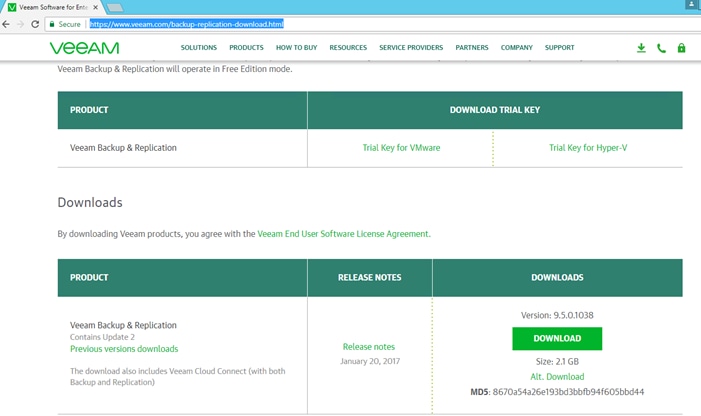
Task: Click the Version: 9.5.0.1038 text
Action: [557, 315]
